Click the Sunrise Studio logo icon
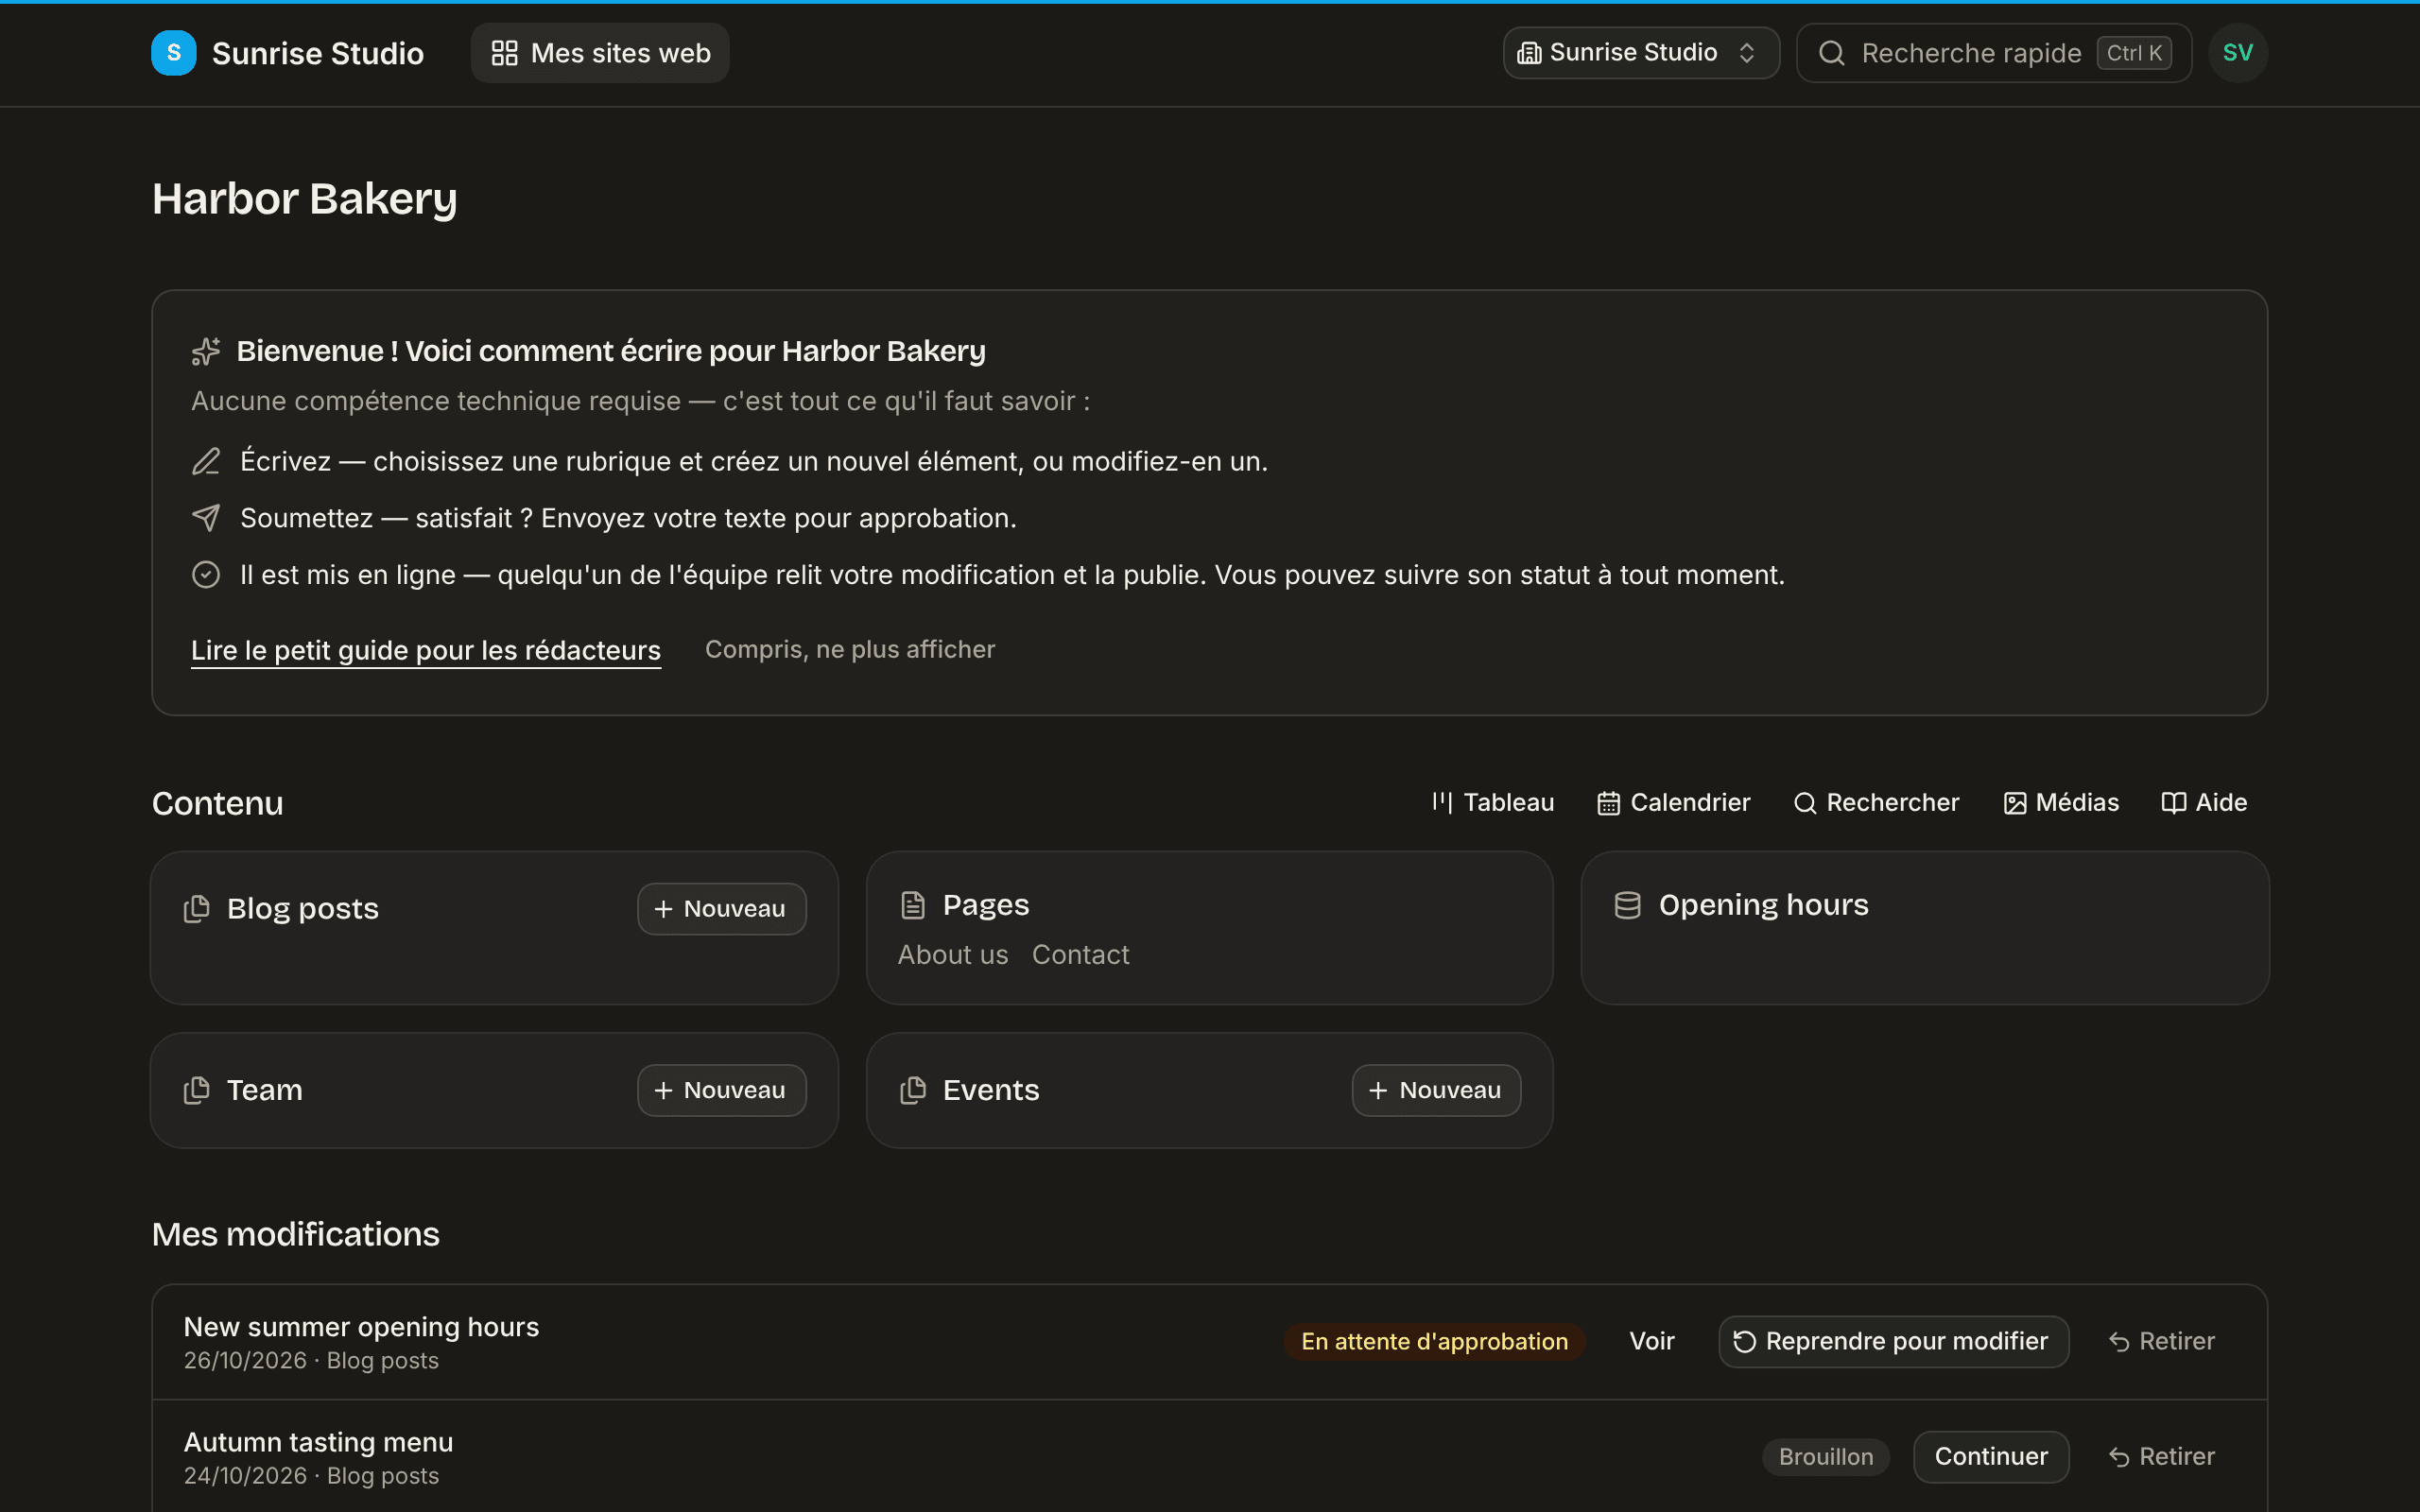The height and width of the screenshot is (1512, 2420). [173, 53]
